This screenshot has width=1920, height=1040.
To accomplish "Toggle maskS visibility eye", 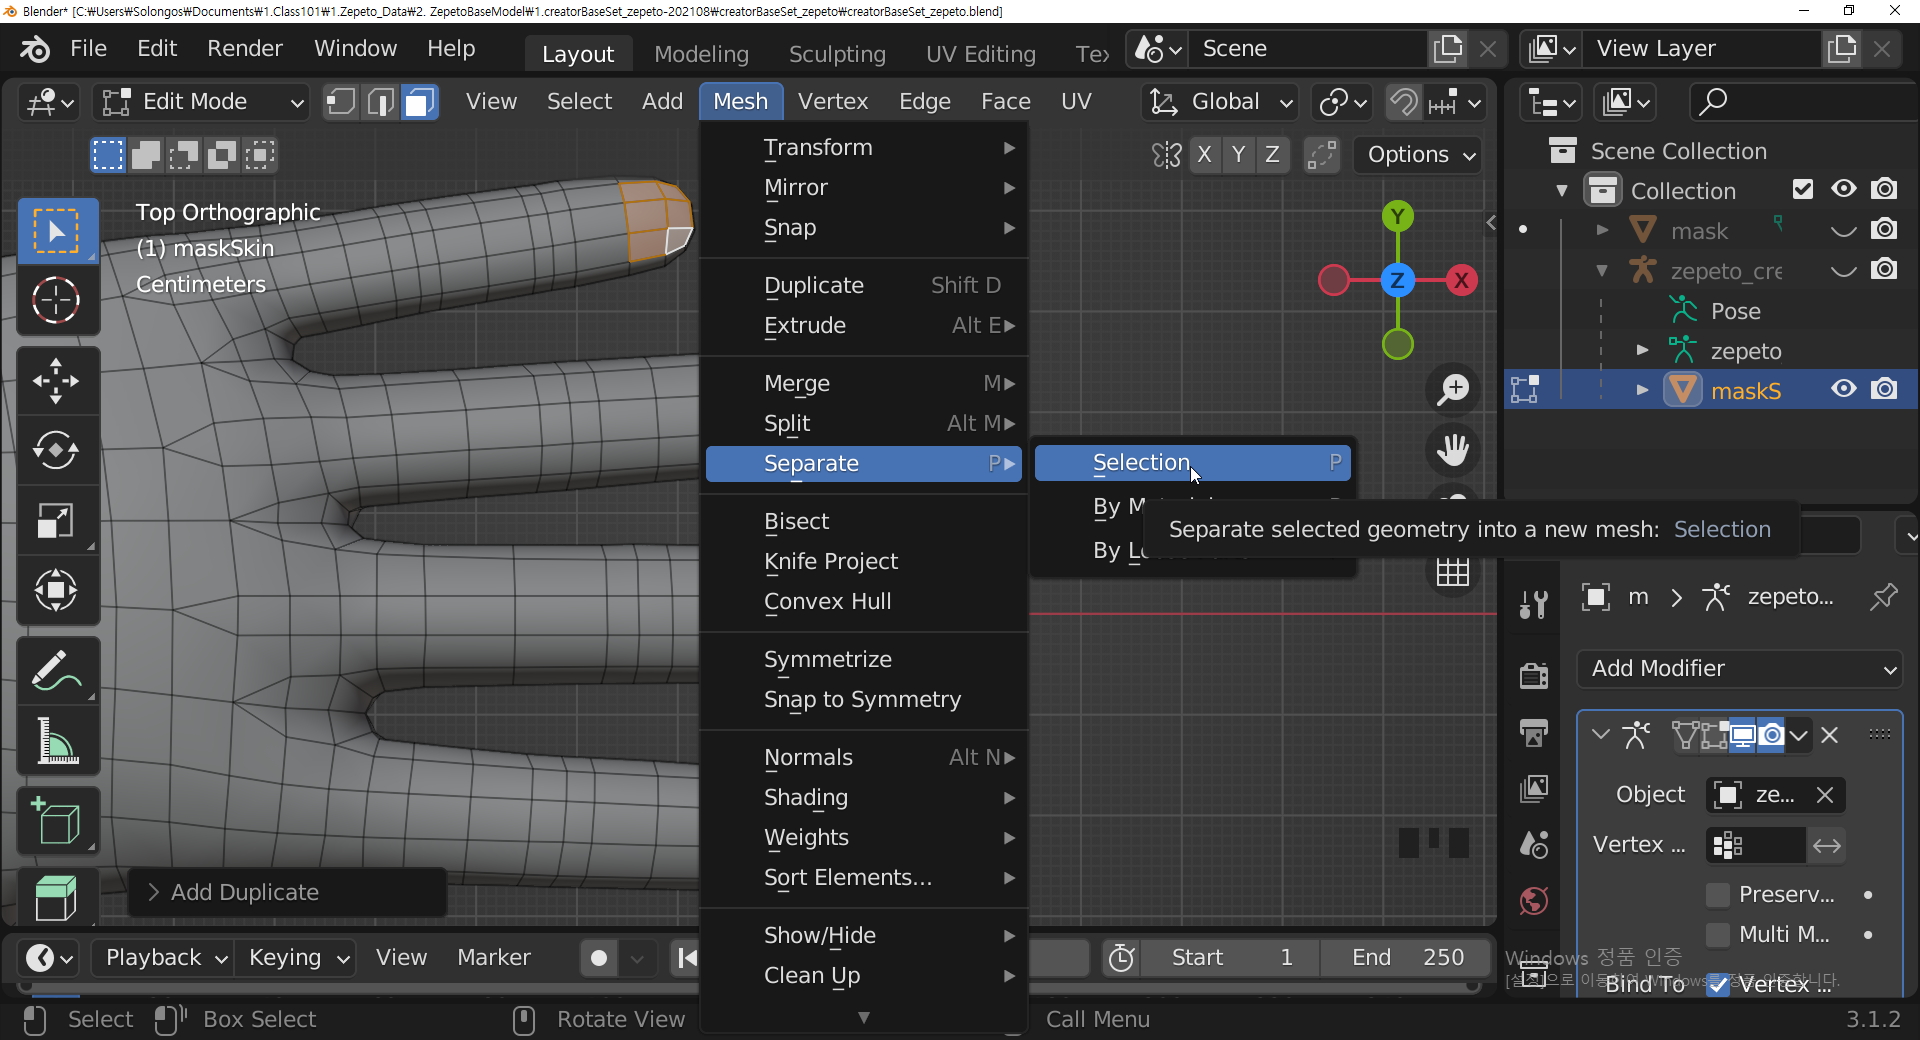I will 1844,390.
